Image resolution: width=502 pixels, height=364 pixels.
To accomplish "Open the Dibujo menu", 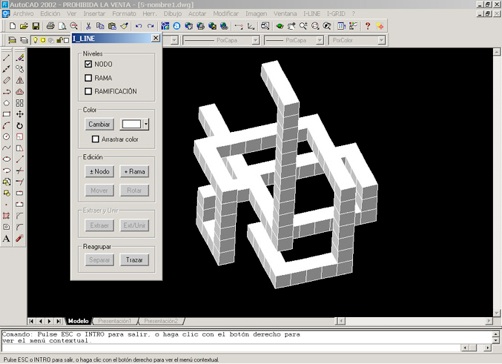I will coord(172,14).
